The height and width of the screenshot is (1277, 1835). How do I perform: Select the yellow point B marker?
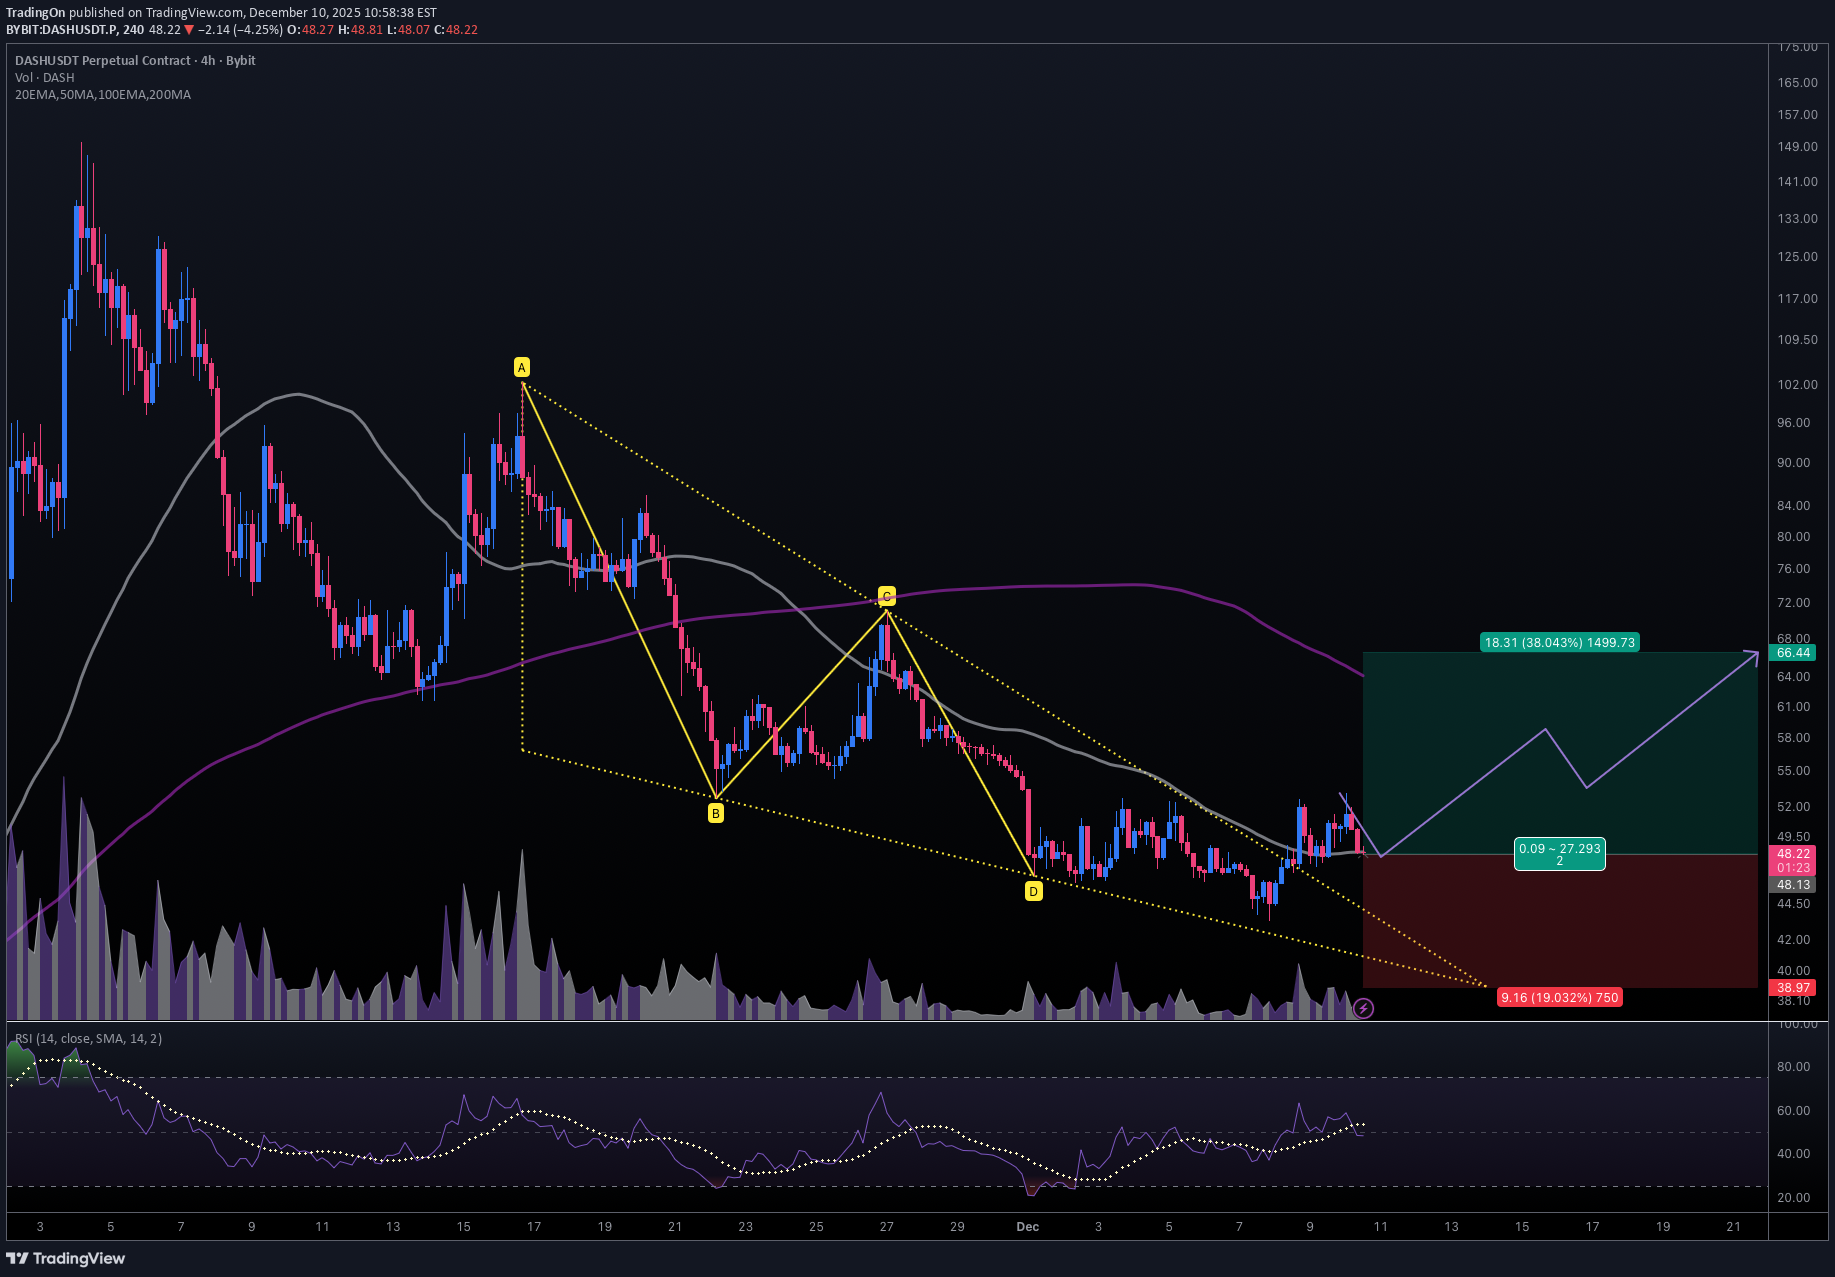(x=715, y=812)
